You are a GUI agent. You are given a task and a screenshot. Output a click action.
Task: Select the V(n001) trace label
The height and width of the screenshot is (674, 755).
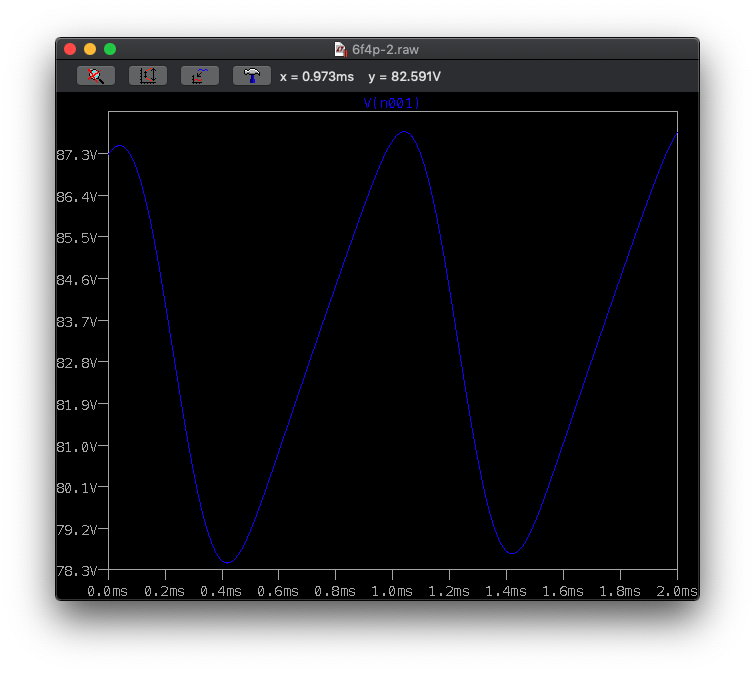coord(392,103)
